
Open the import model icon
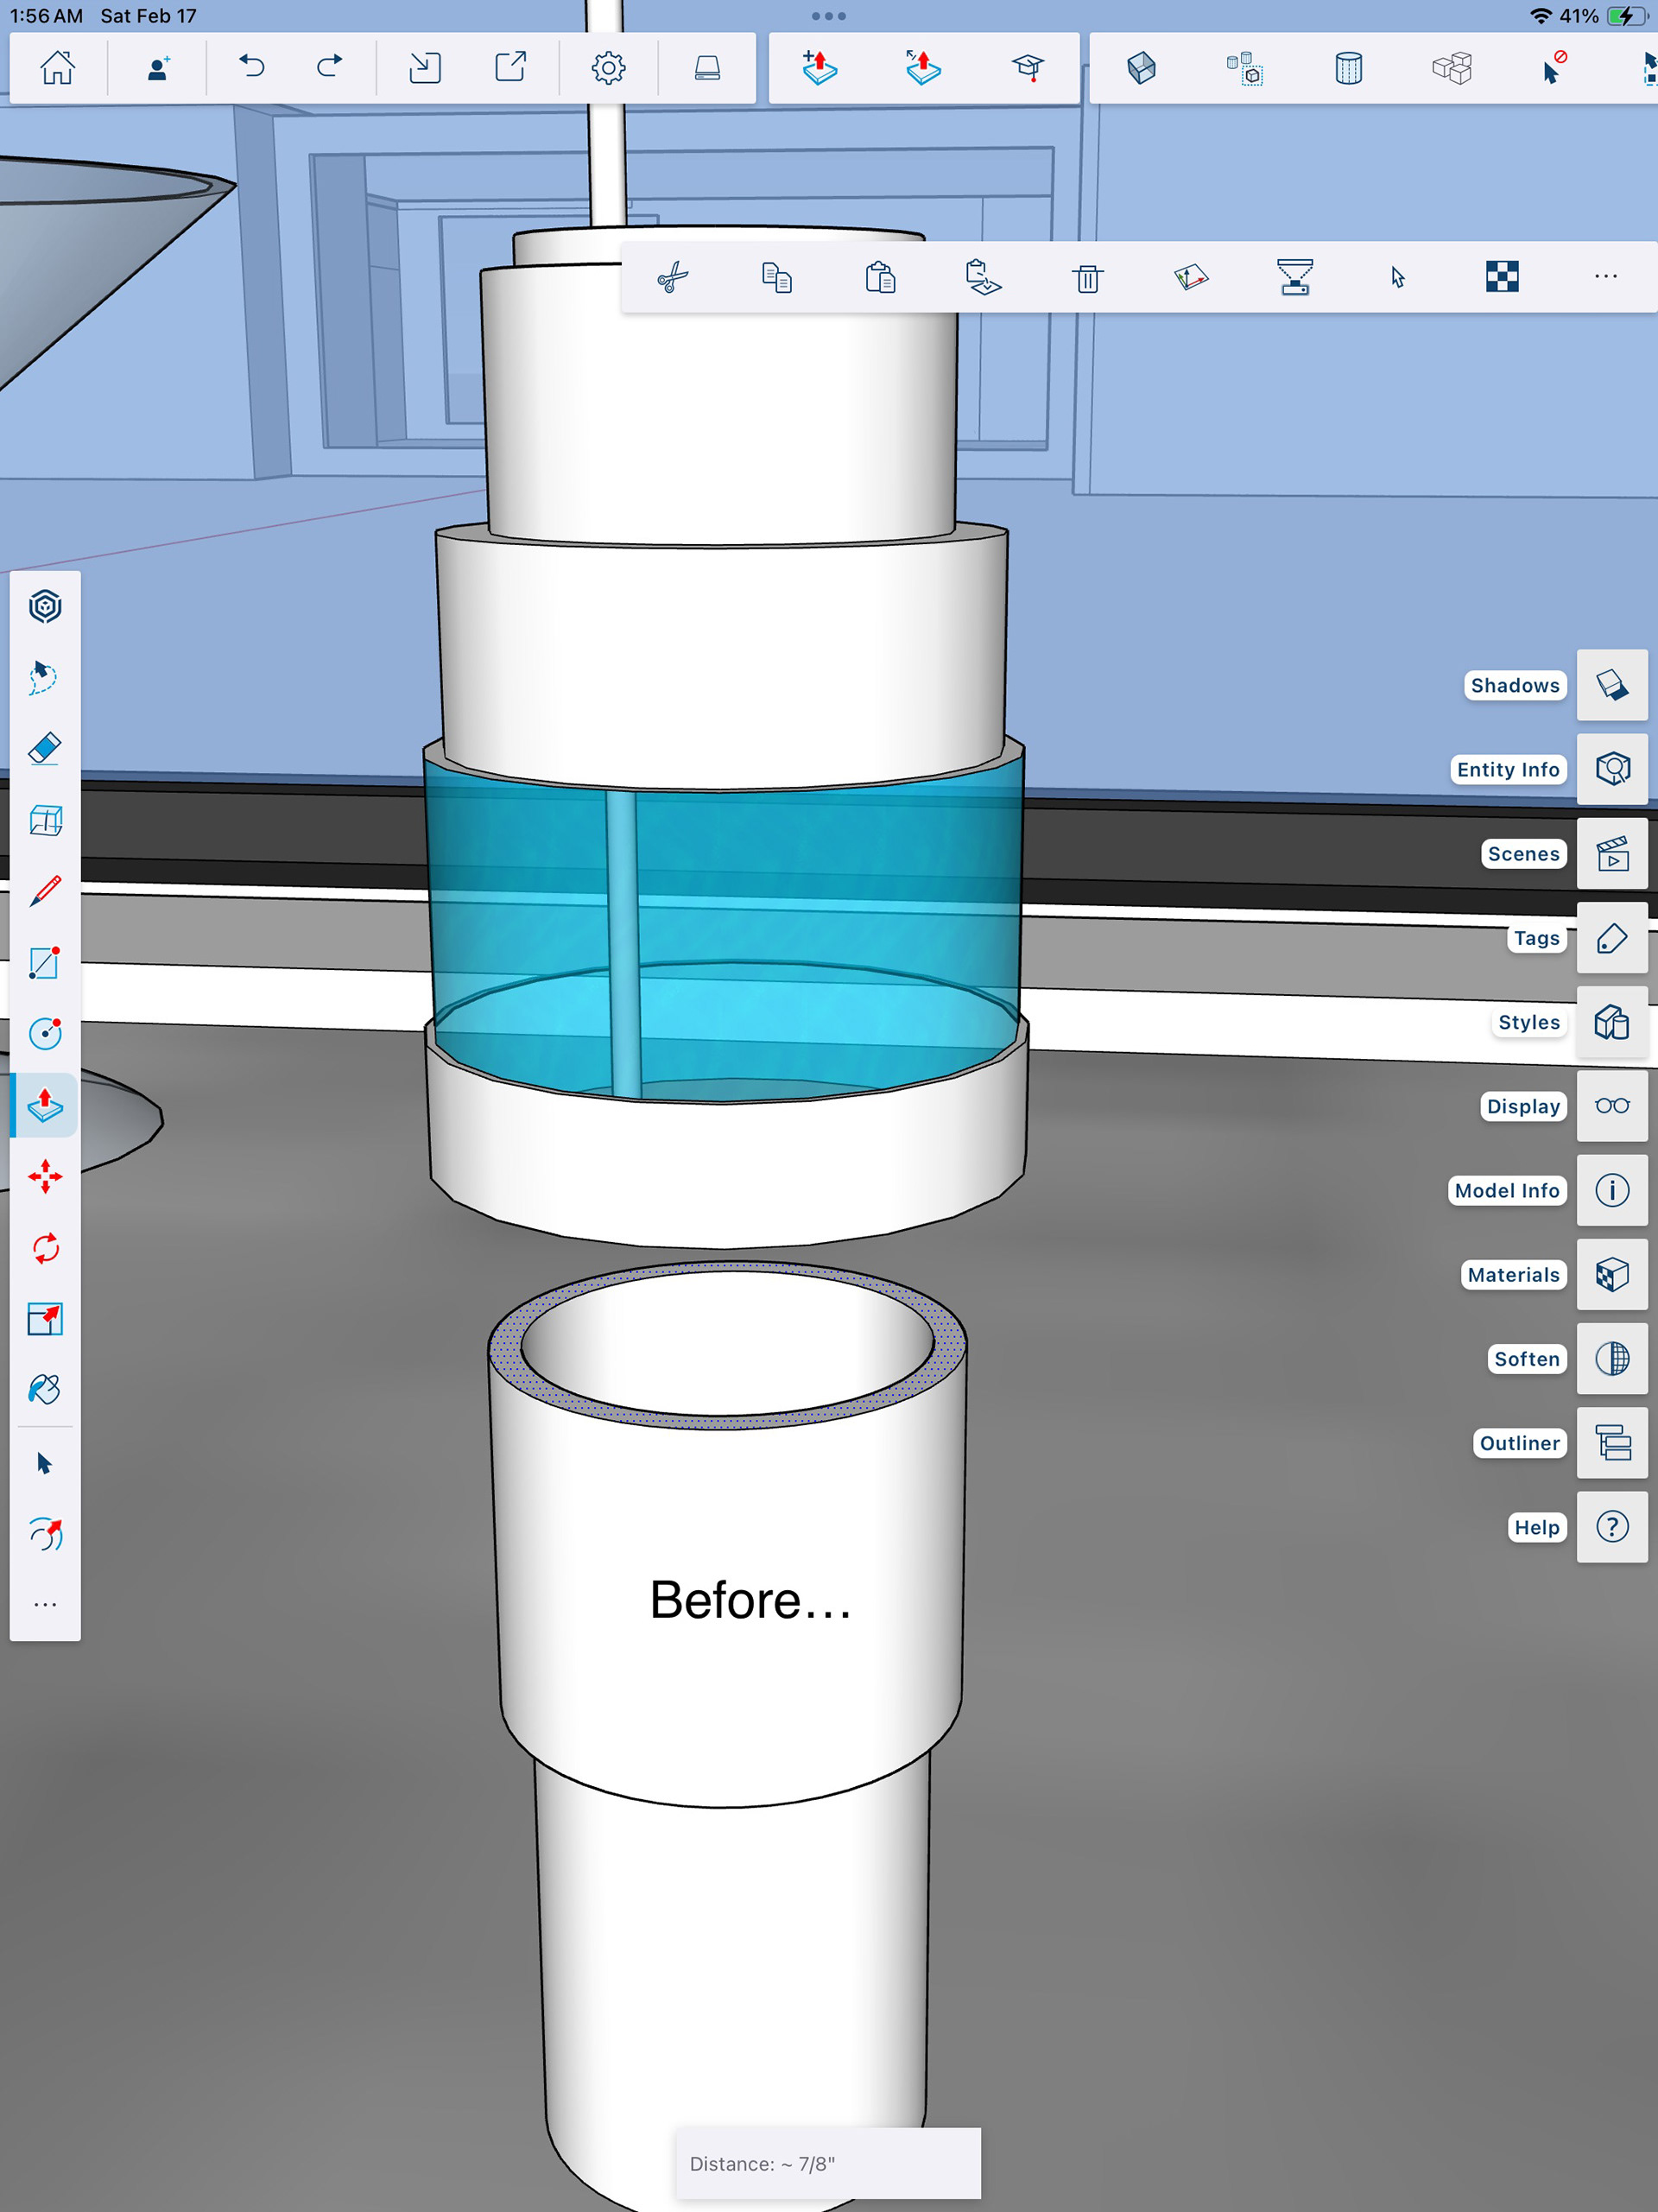(425, 68)
